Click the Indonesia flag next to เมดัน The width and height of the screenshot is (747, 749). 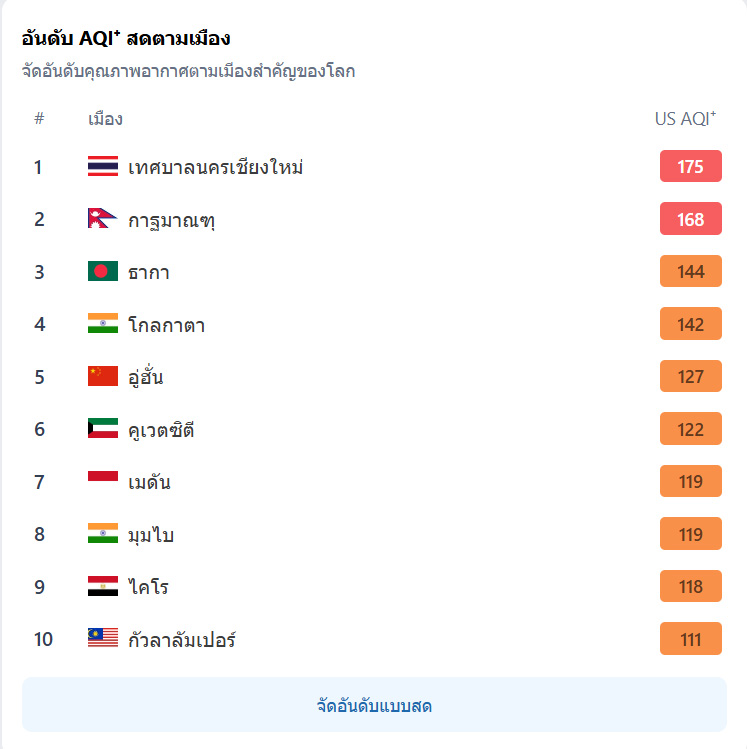103,481
